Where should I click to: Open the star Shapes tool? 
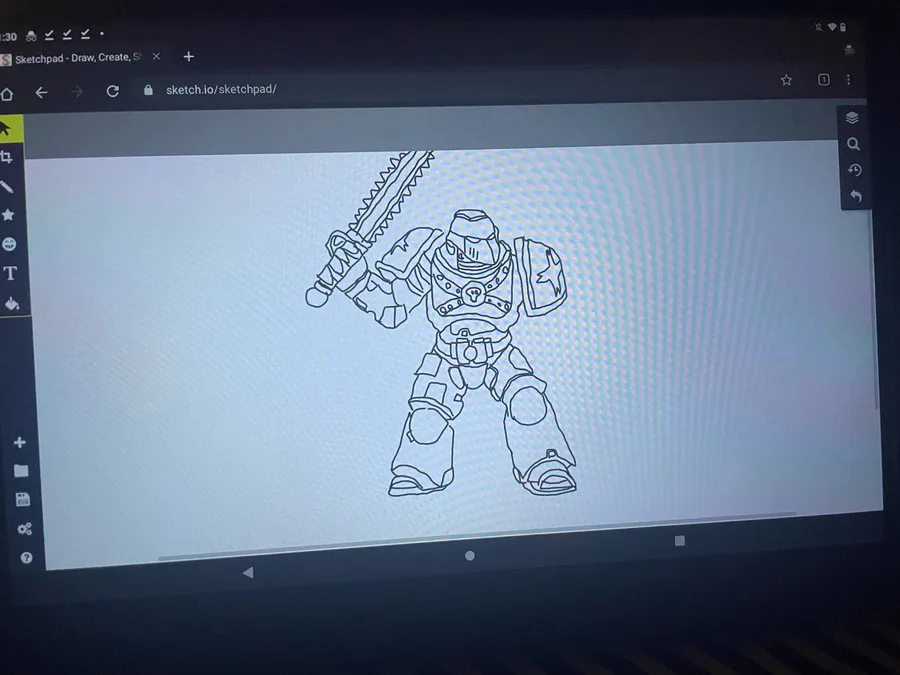point(8,215)
